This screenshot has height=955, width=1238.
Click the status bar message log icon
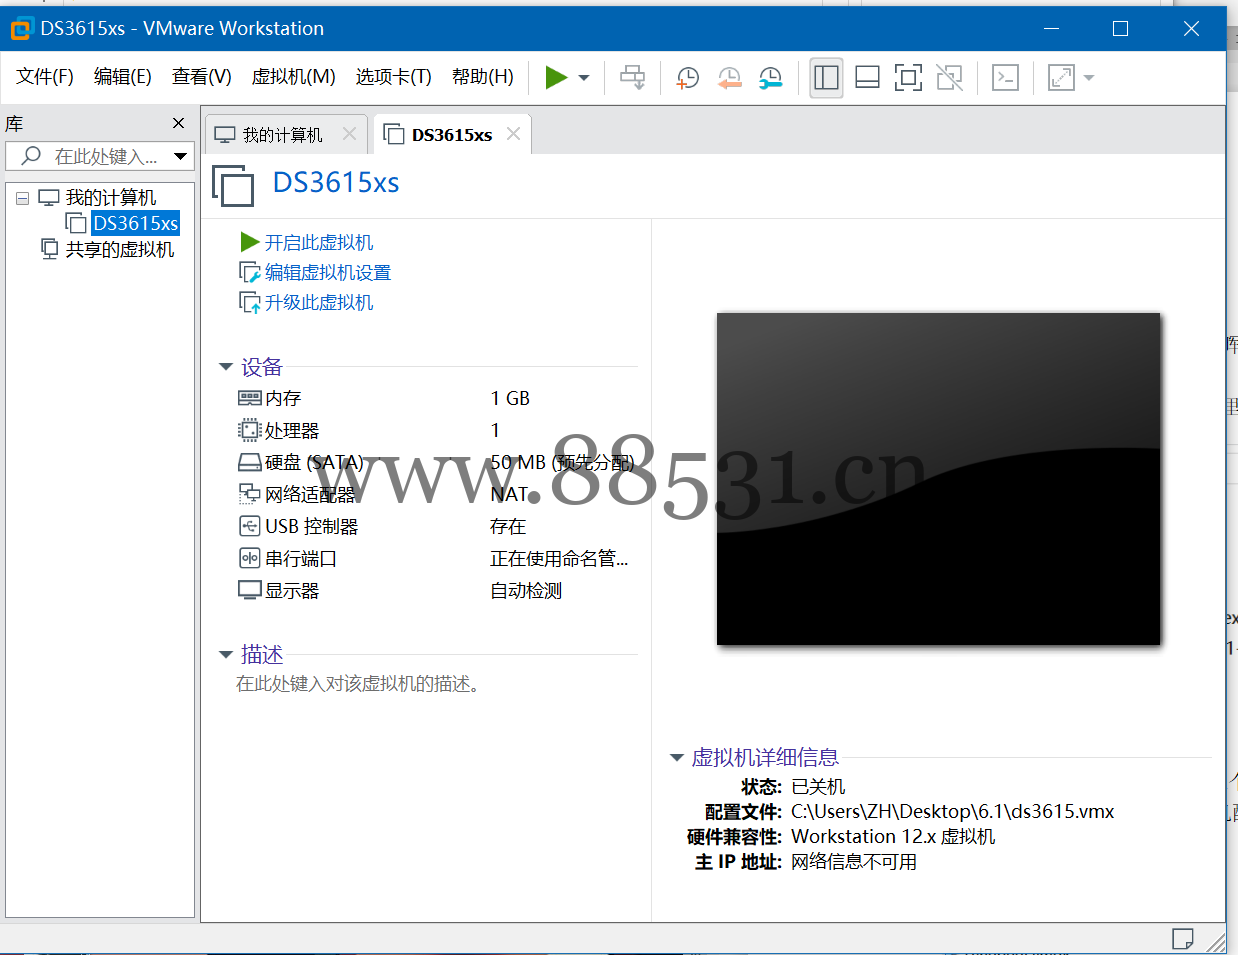[x=1182, y=939]
